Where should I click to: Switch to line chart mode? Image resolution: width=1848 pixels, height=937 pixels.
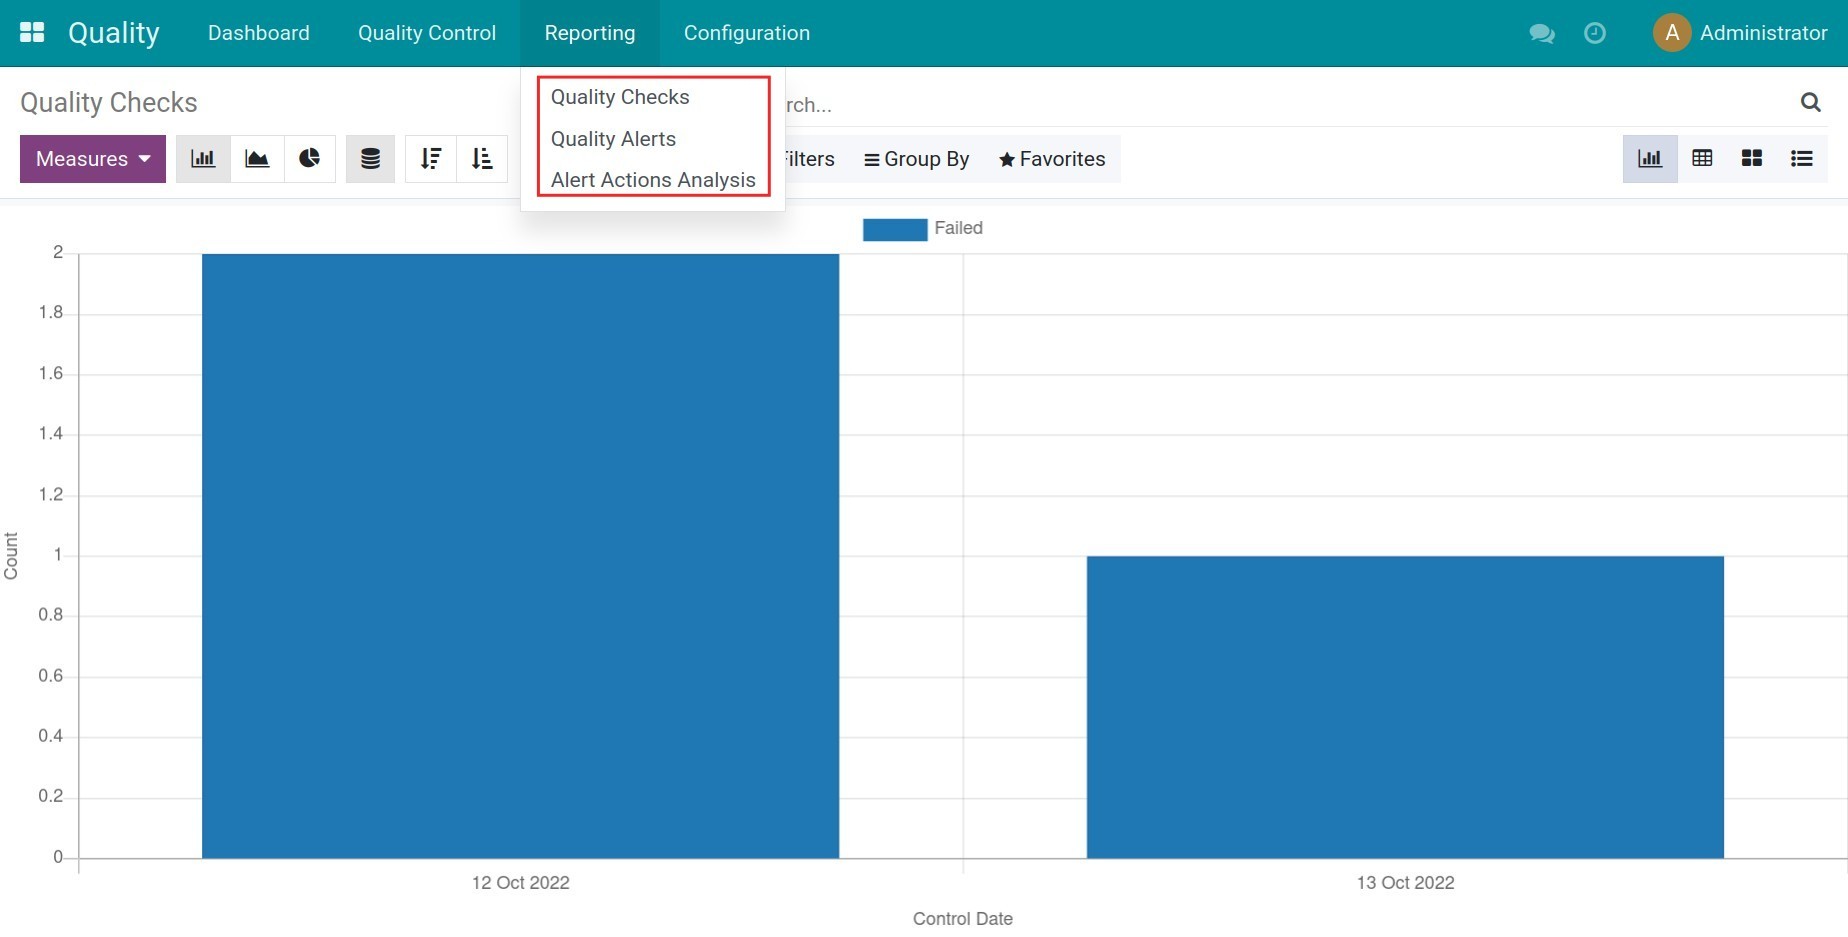pyautogui.click(x=257, y=159)
